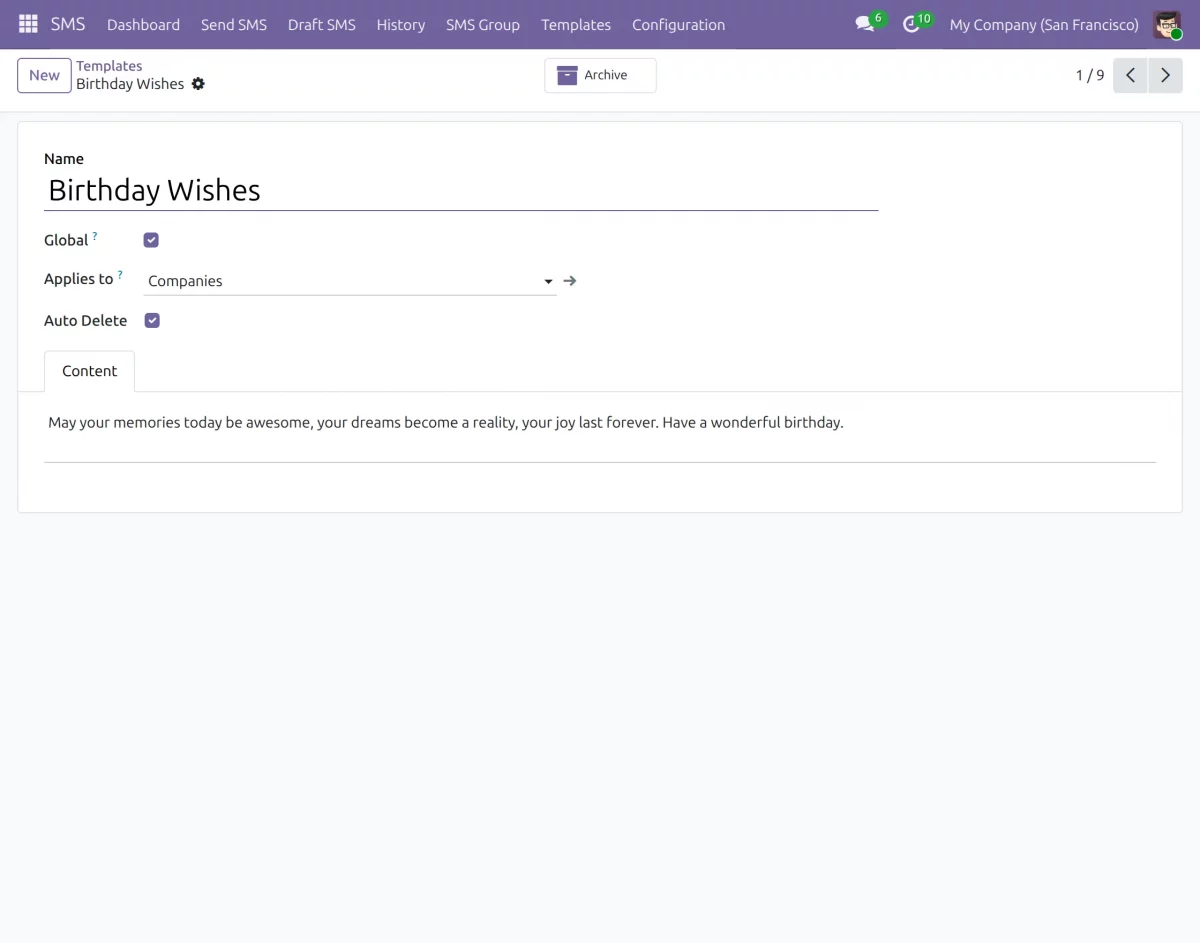Expand the Applies to dropdown
The width and height of the screenshot is (1200, 943).
point(548,281)
